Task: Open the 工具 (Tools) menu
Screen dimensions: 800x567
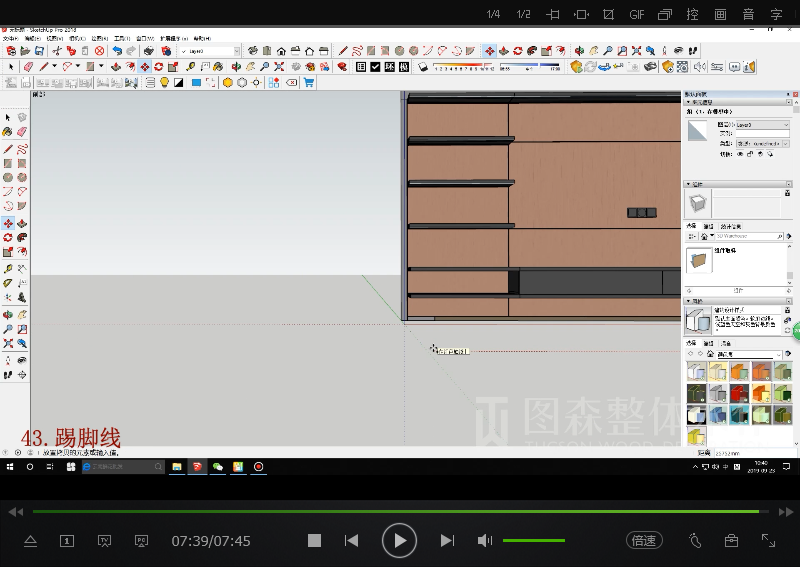Action: (122, 39)
